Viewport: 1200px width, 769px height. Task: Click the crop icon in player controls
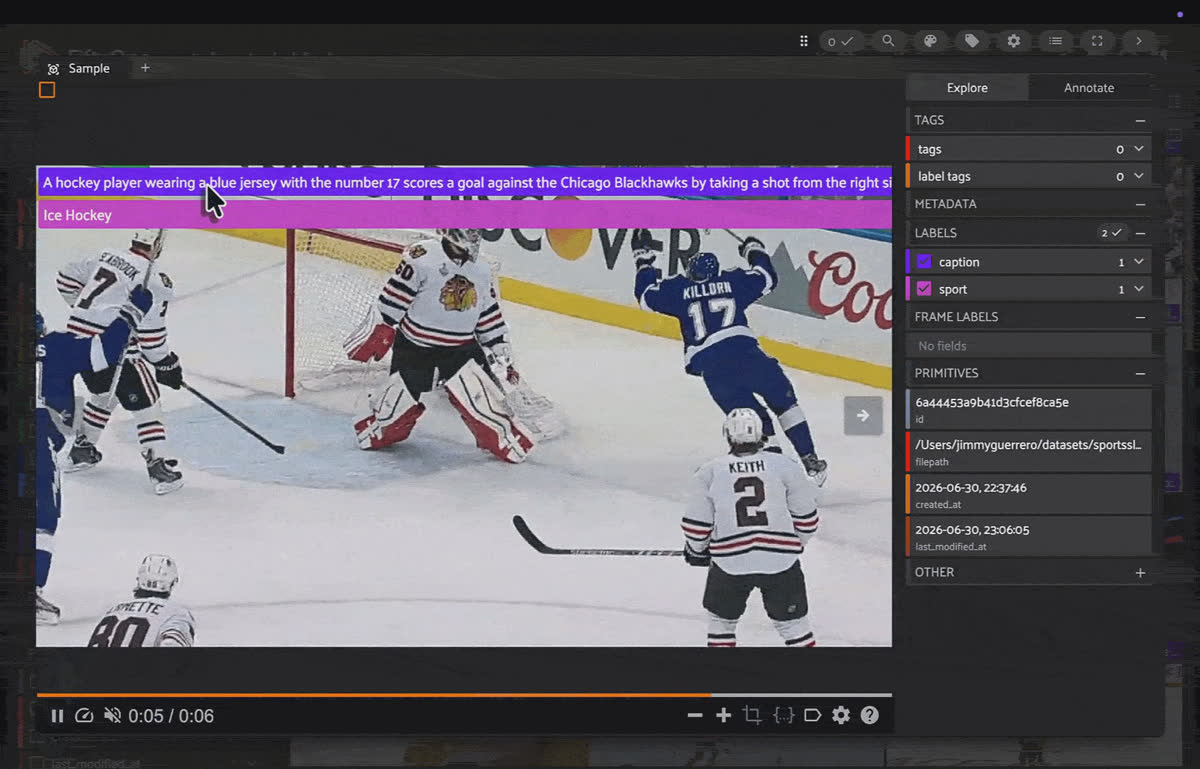752,716
